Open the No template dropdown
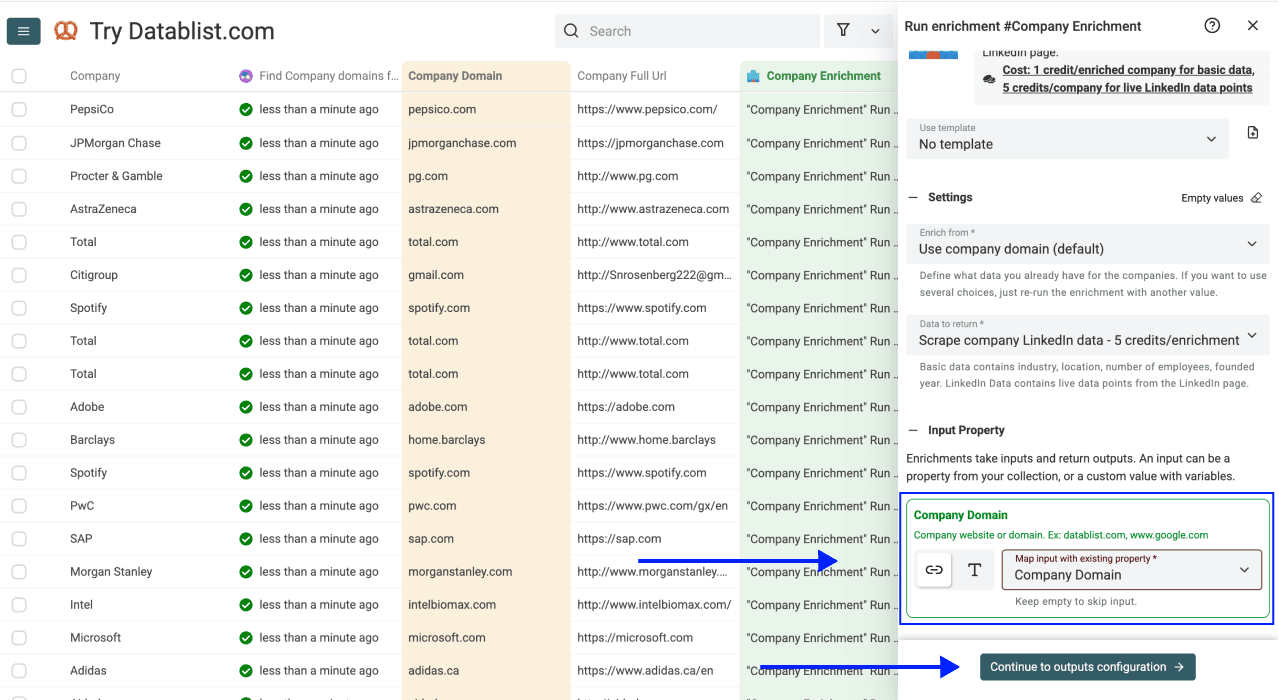The height and width of the screenshot is (700, 1279). (x=1066, y=138)
